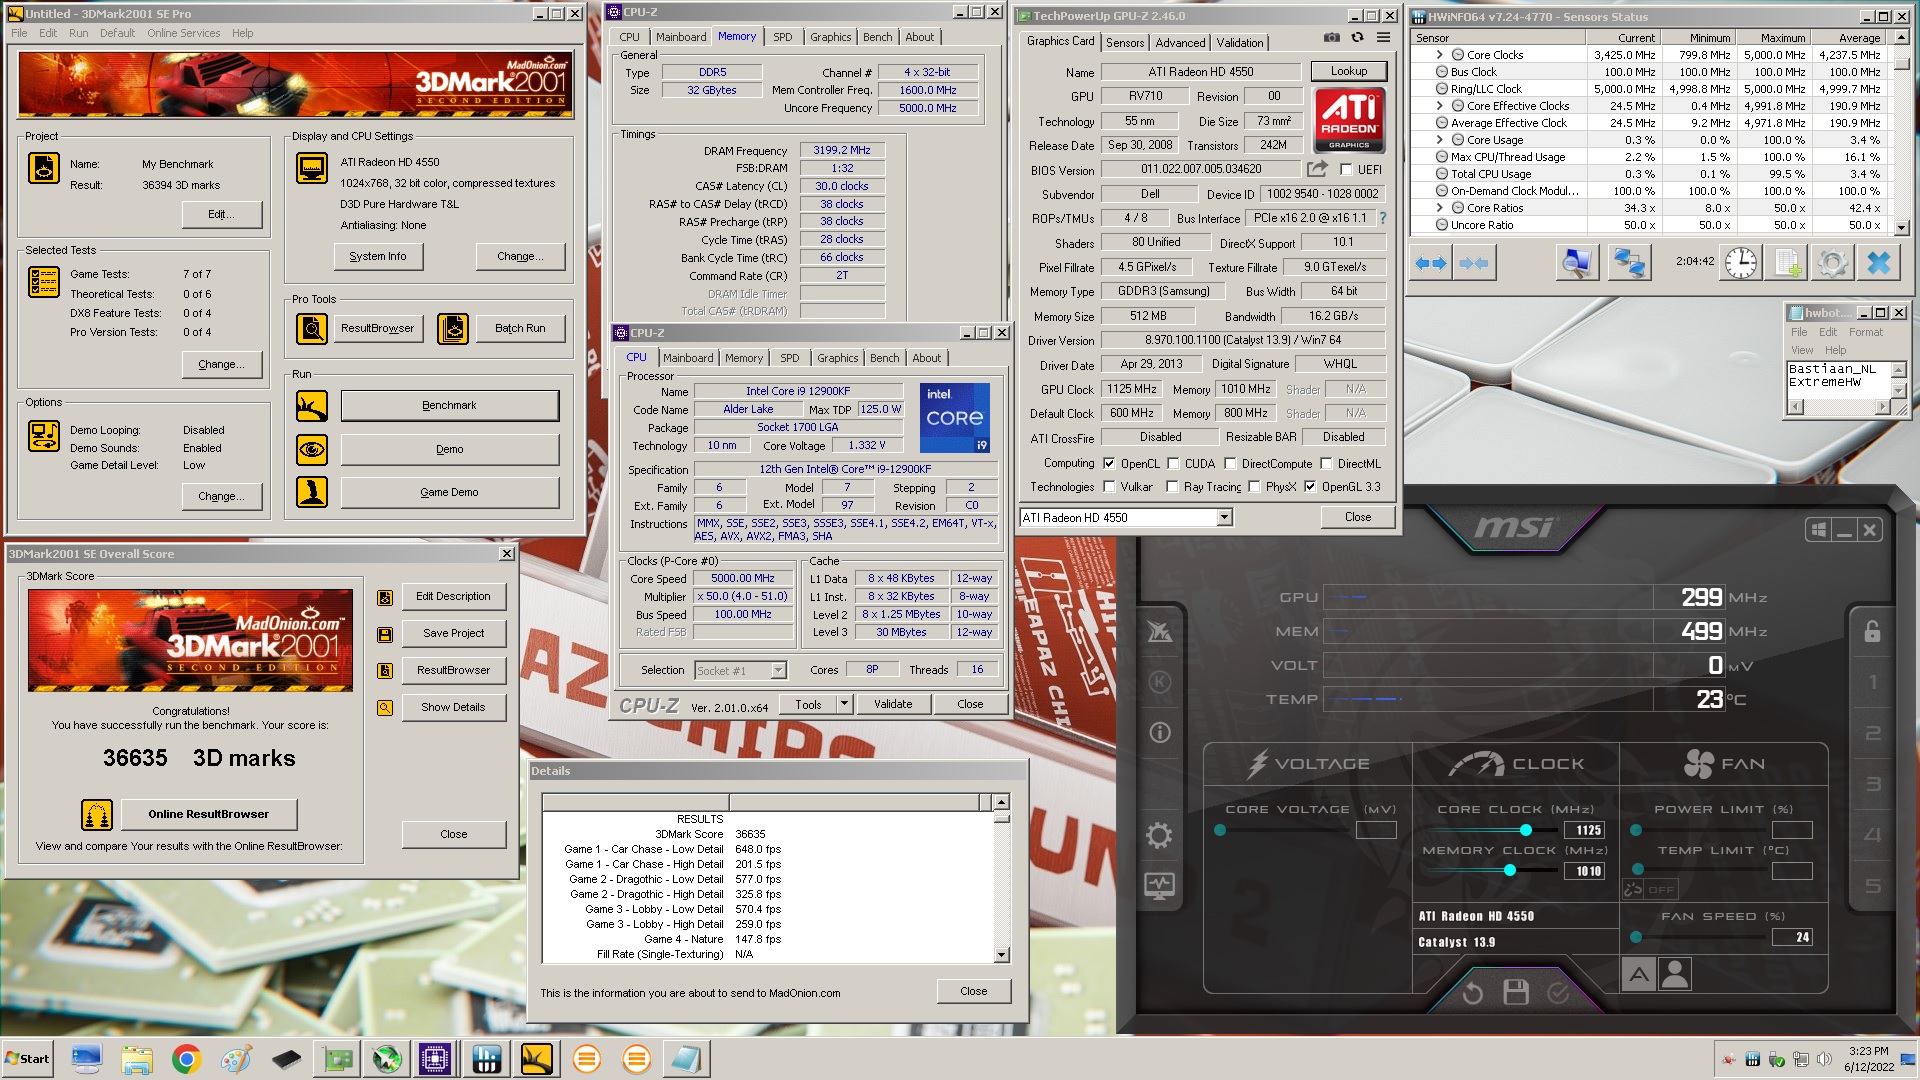Image resolution: width=1920 pixels, height=1080 pixels.
Task: Expand Core Effective Clocks row in HWiNFO
Action: click(x=1439, y=106)
